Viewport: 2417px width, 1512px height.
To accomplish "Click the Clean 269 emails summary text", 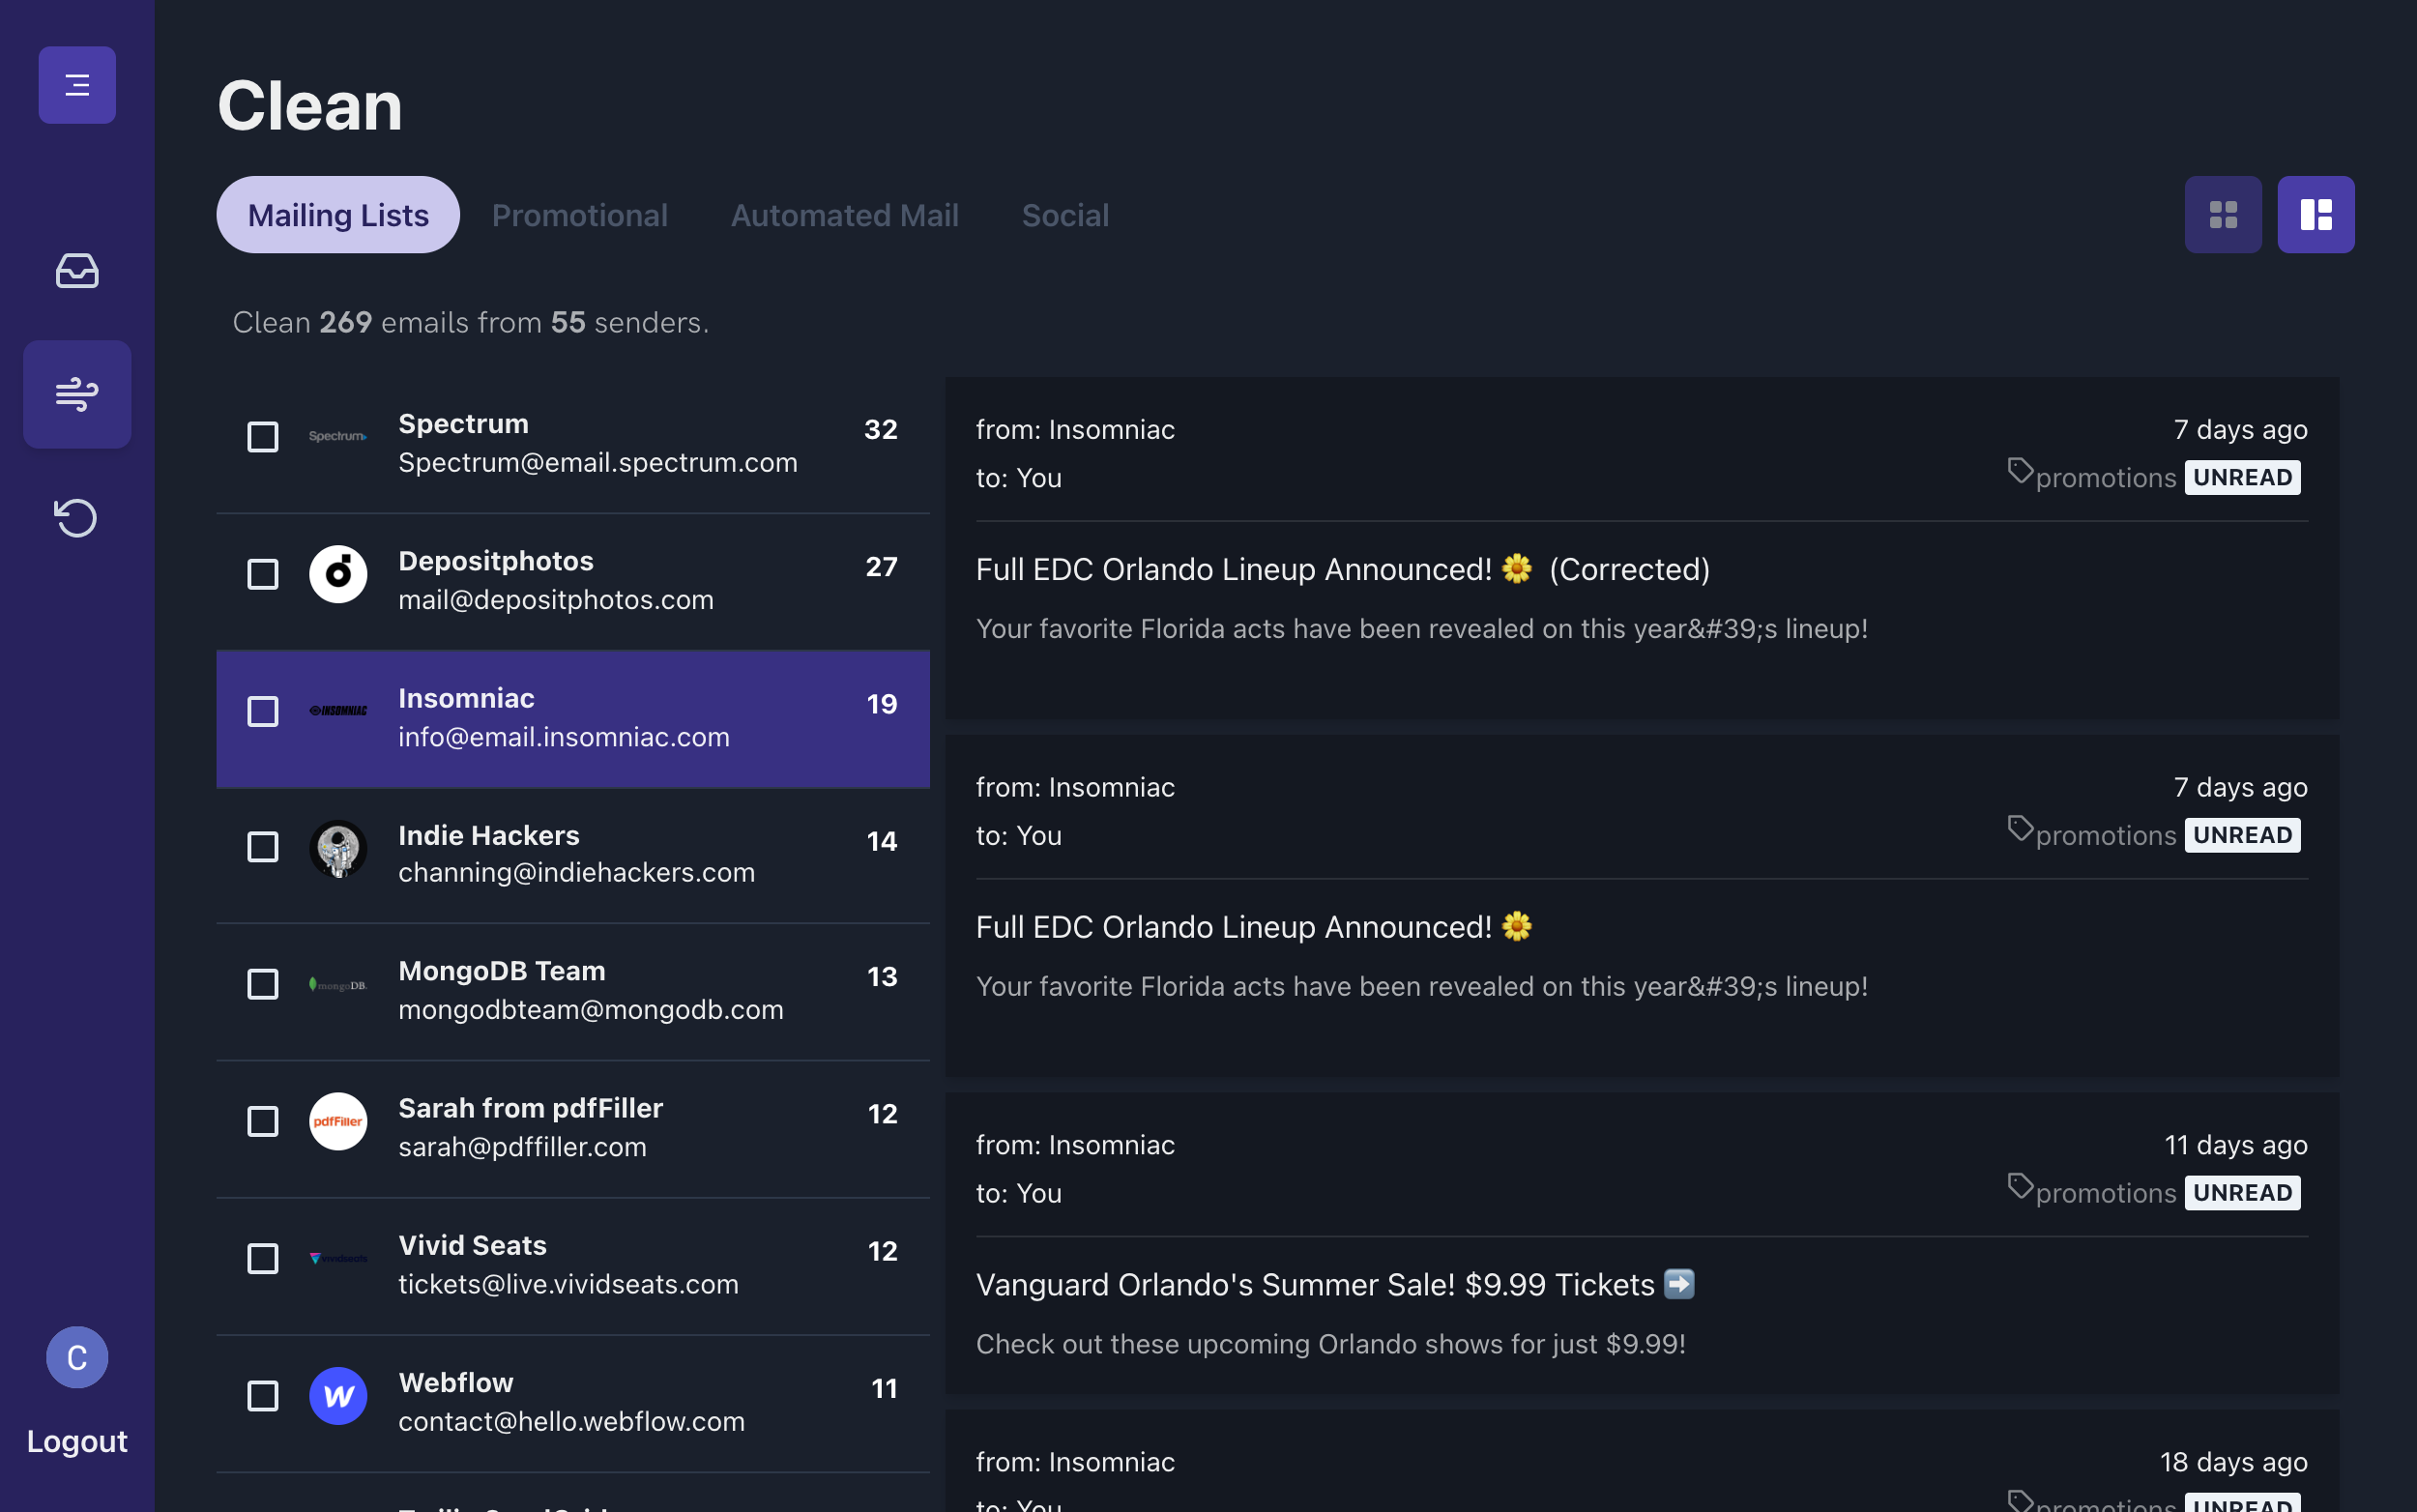I will tap(470, 322).
